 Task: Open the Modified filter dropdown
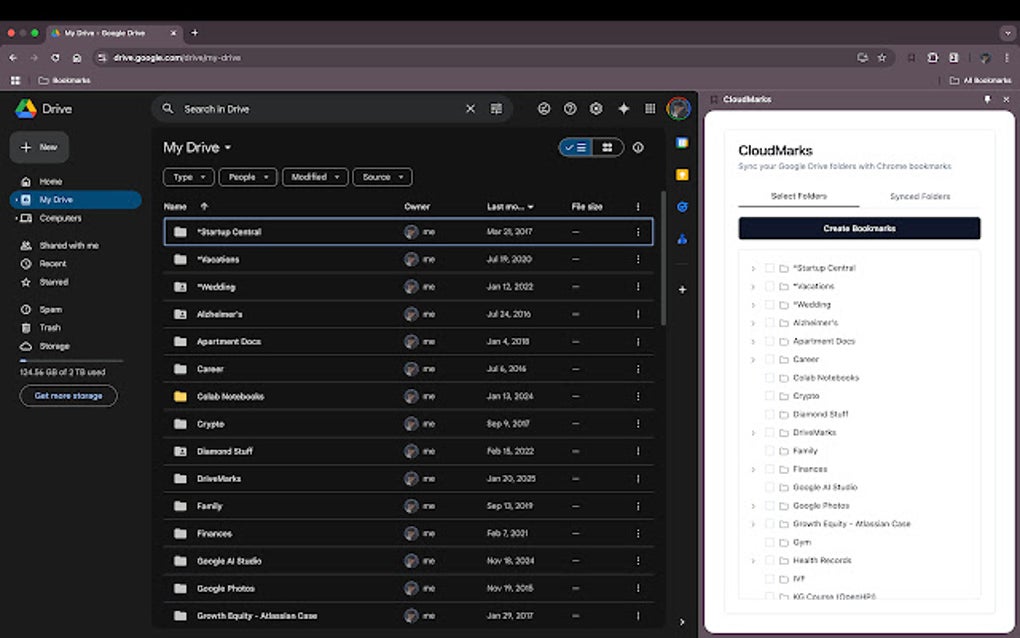314,177
